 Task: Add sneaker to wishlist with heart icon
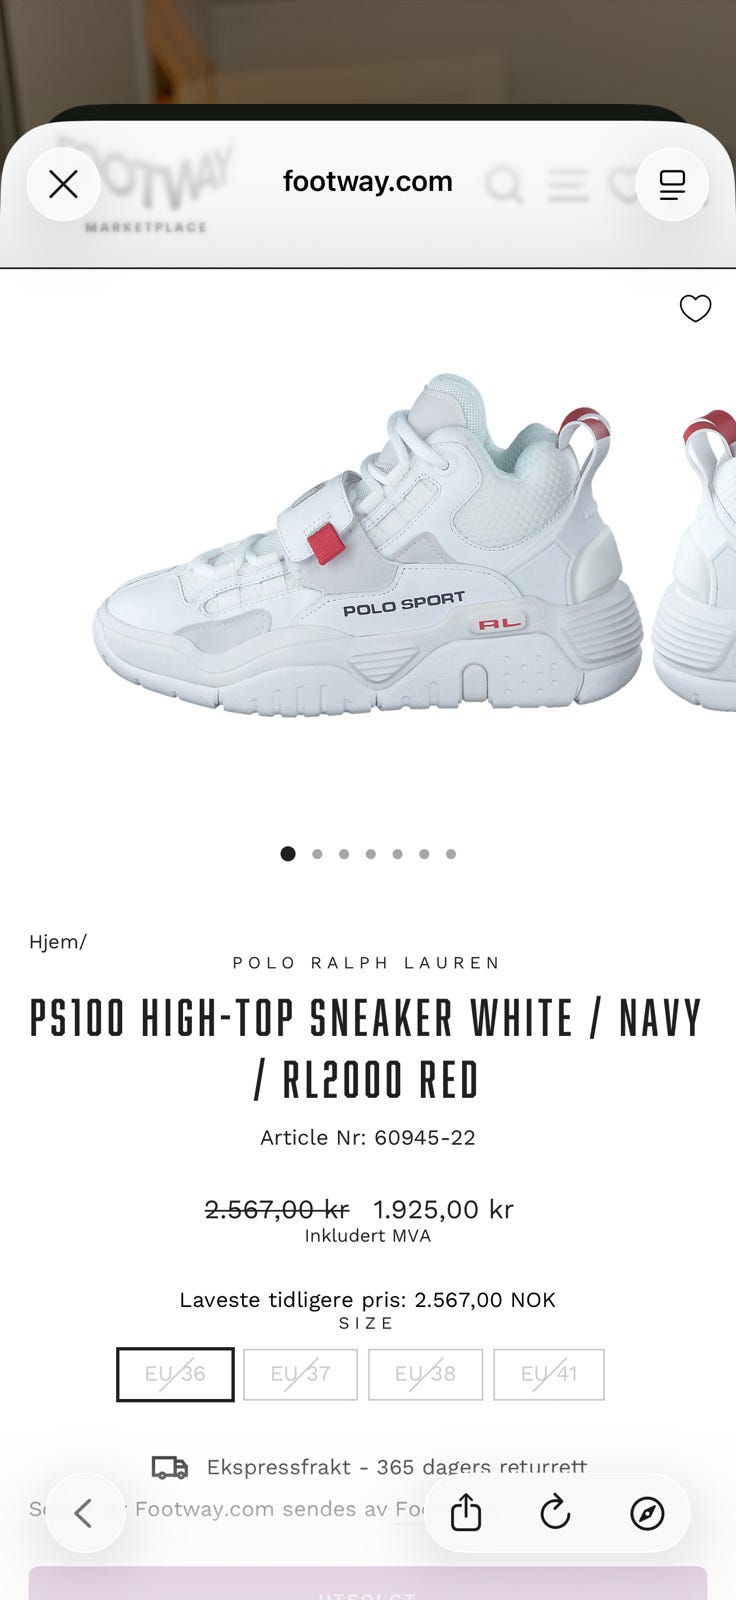pyautogui.click(x=695, y=309)
